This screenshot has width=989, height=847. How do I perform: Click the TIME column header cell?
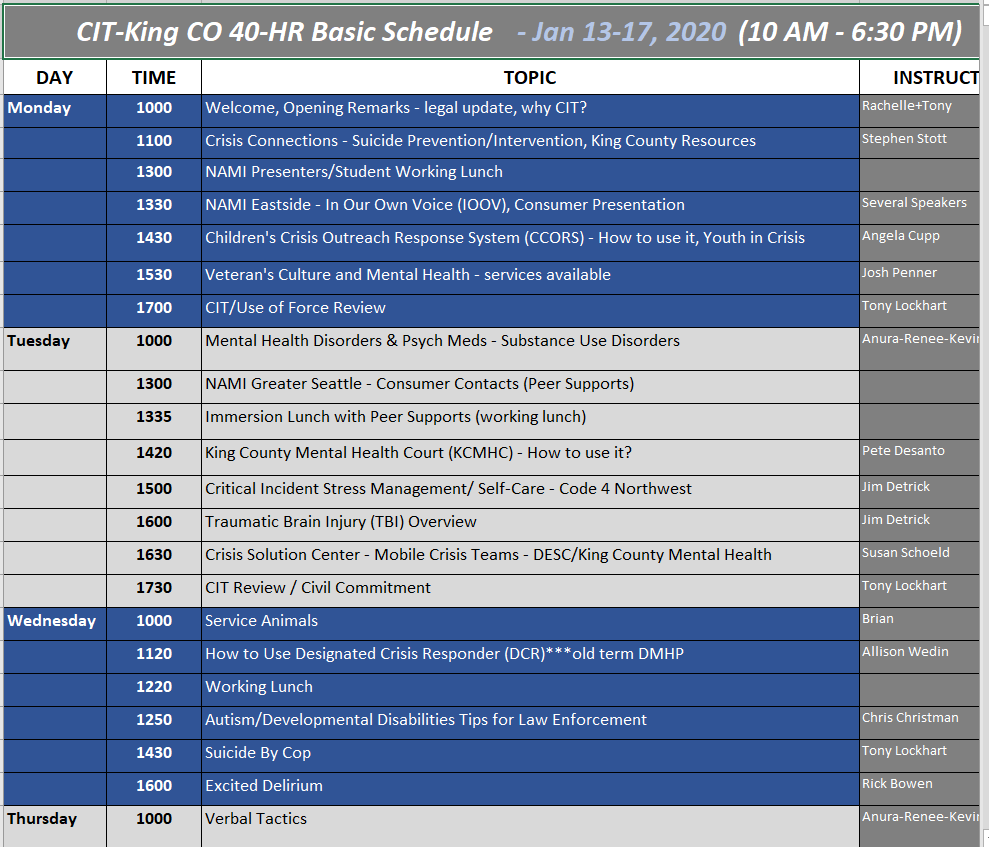tap(154, 77)
